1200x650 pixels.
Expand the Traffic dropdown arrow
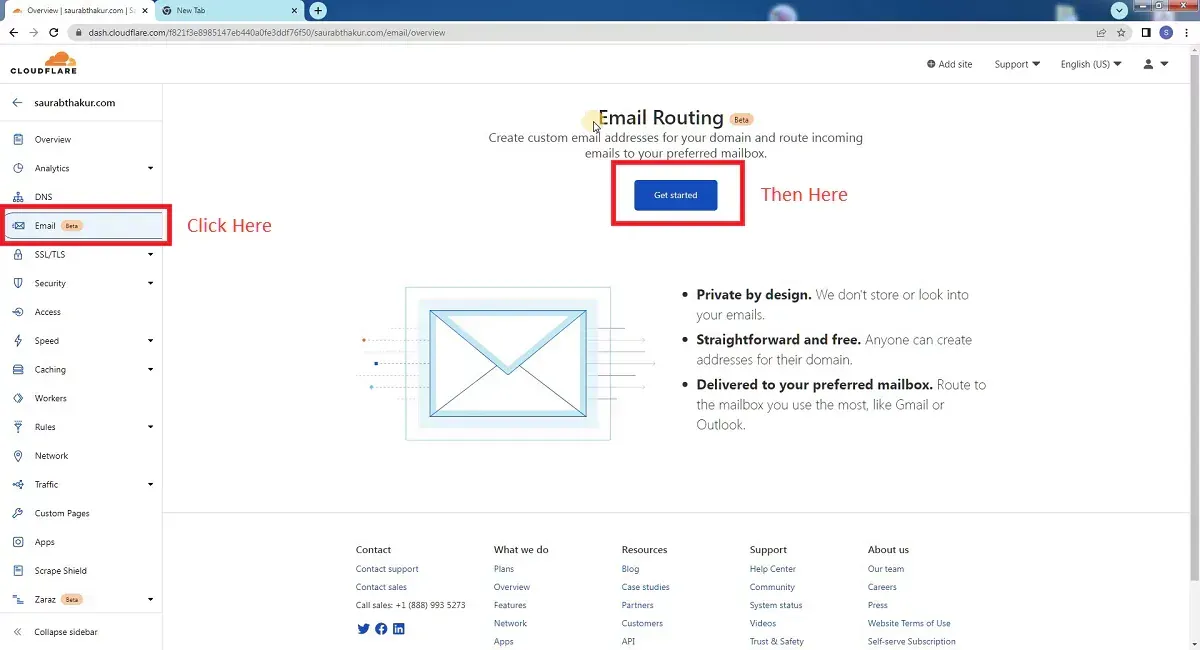[151, 484]
